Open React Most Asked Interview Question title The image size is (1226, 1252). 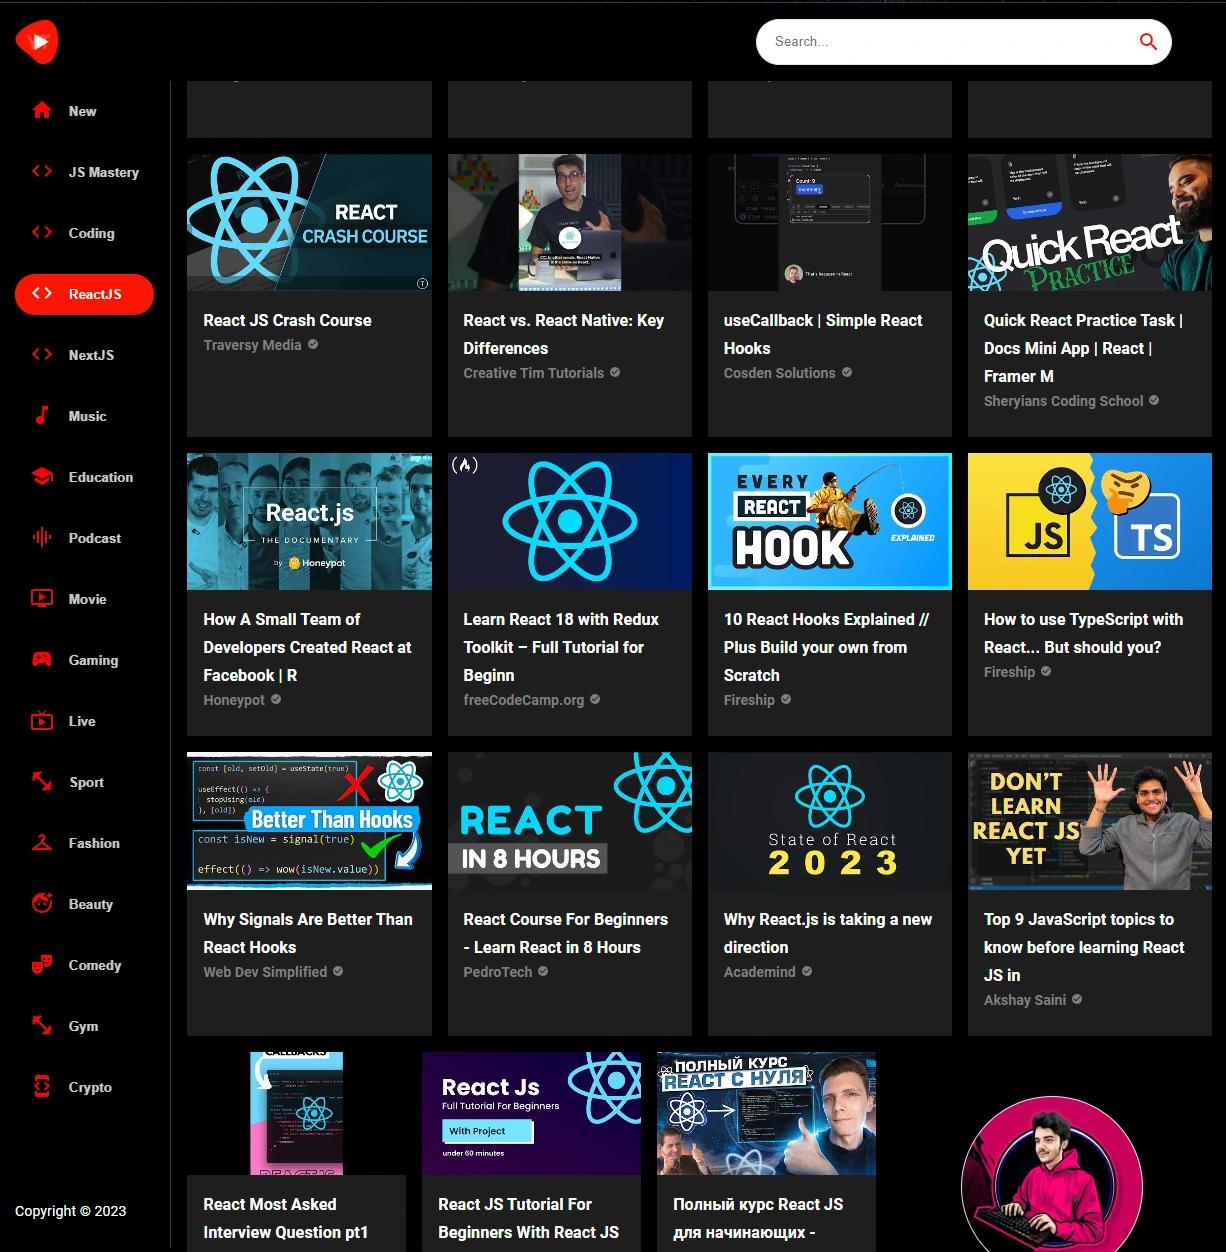tap(286, 1218)
